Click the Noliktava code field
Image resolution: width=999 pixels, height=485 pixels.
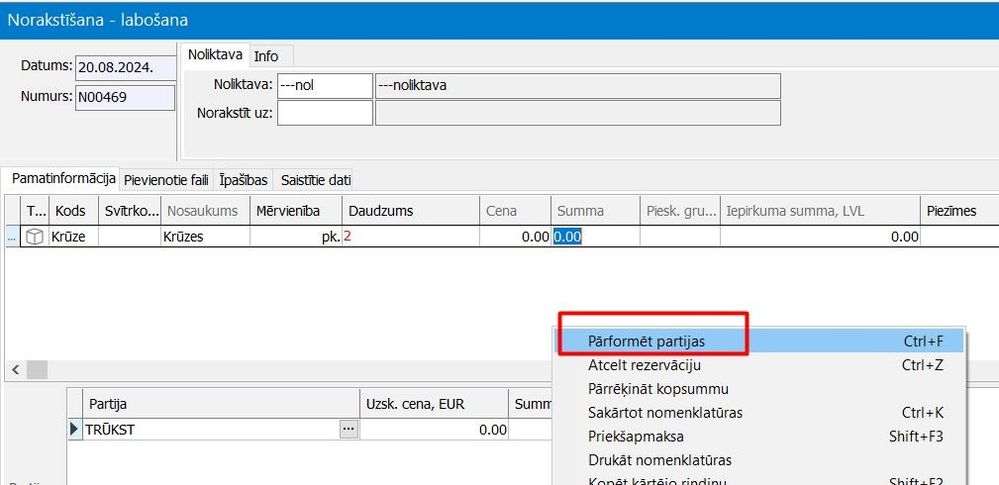tap(325, 85)
